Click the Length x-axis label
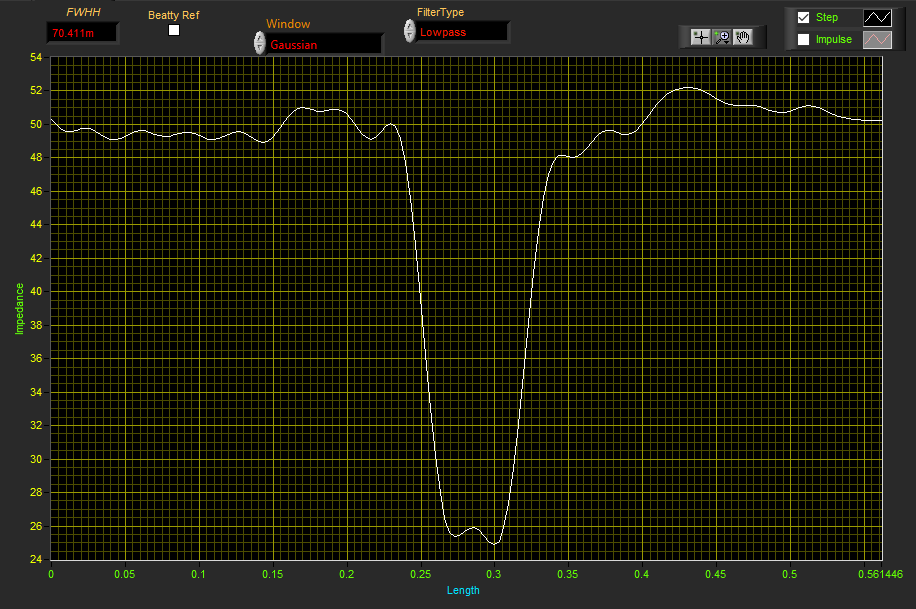The image size is (916, 609). (x=463, y=590)
